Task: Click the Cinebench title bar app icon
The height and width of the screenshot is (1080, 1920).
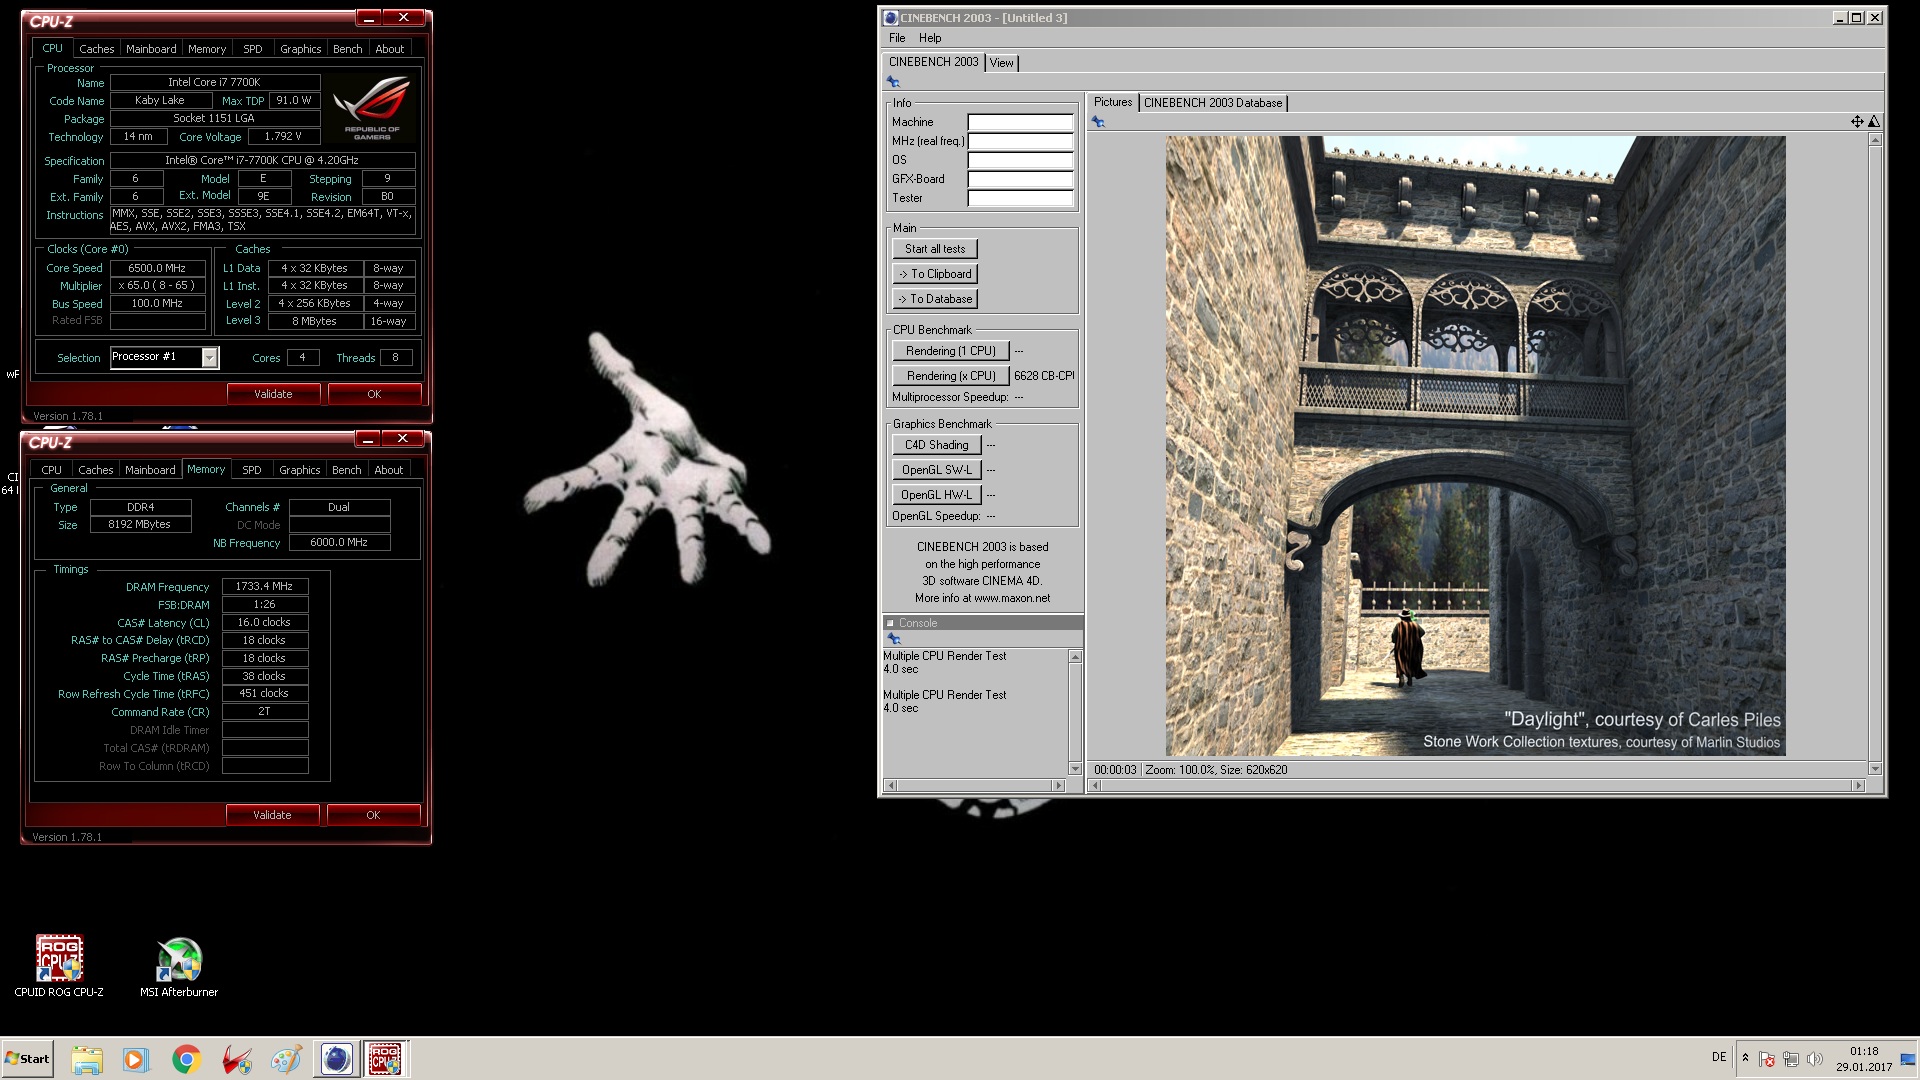Action: pos(891,18)
